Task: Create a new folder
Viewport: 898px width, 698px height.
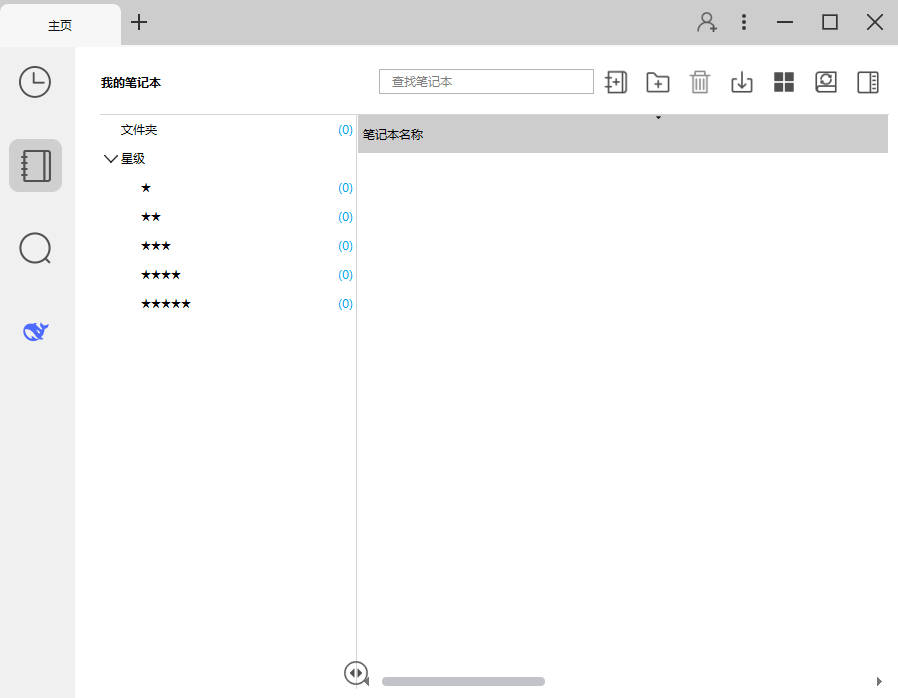Action: tap(657, 82)
